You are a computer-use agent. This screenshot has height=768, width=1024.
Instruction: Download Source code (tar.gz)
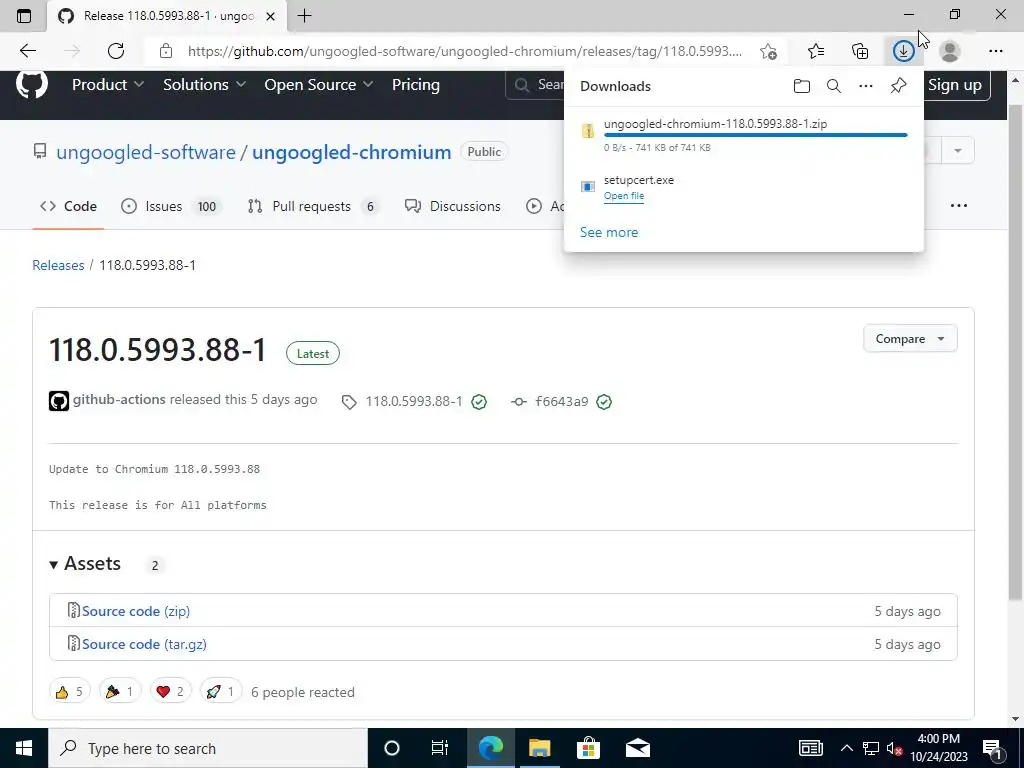(144, 644)
